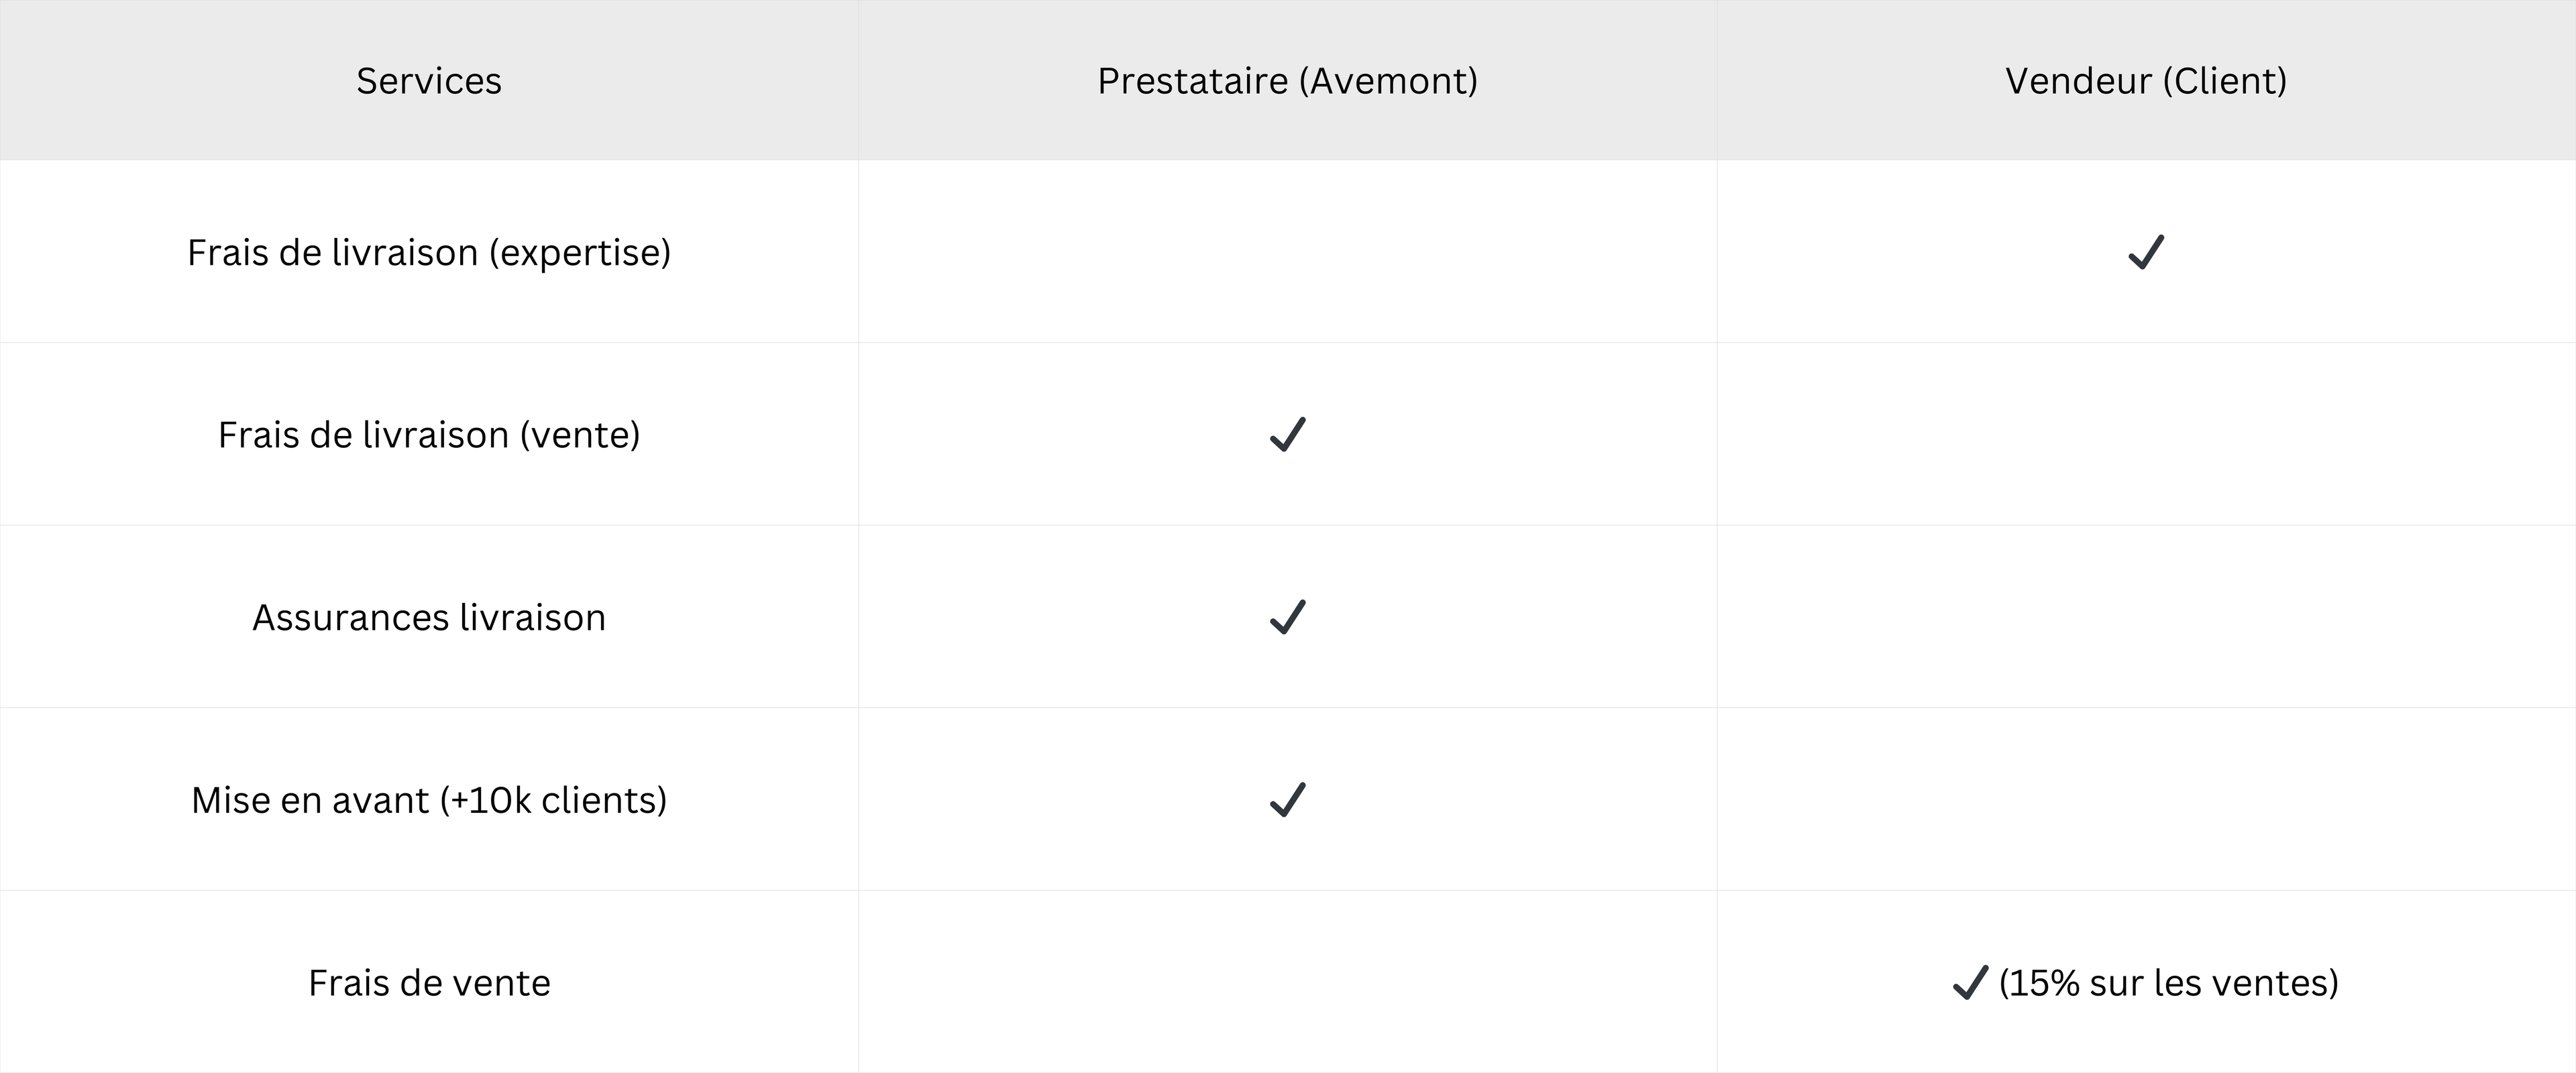The width and height of the screenshot is (2576, 1073).
Task: Click the checkmark in the Frais de vente row
Action: [1969, 982]
